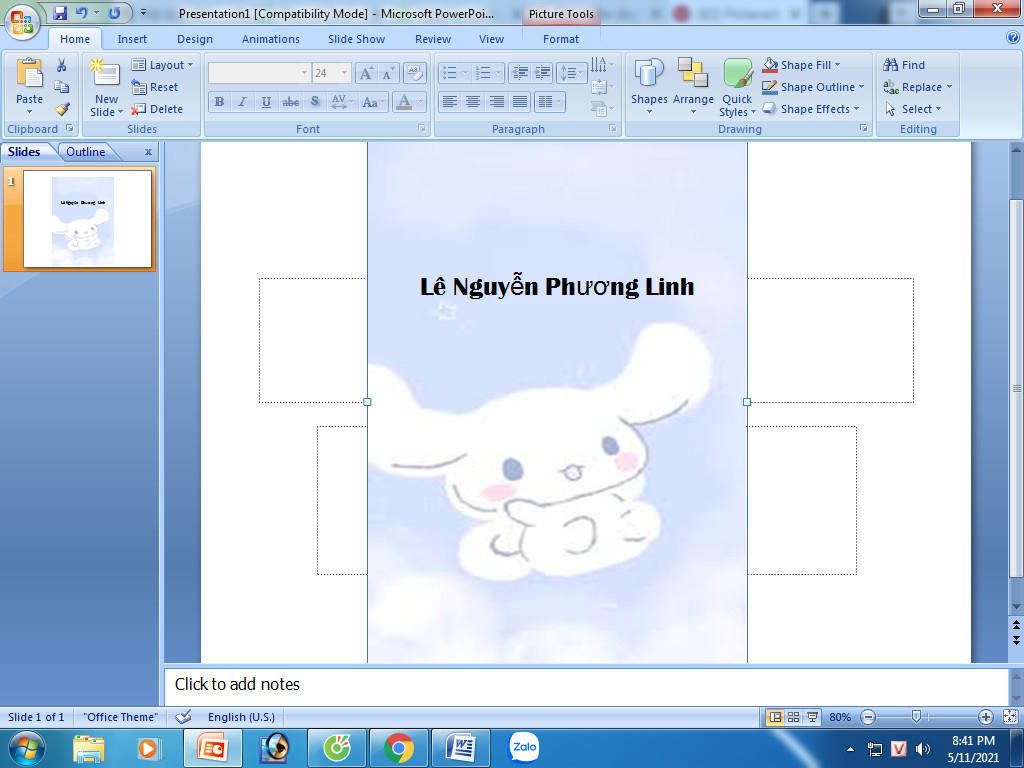Fit slide to current window icon

(x=1010, y=716)
